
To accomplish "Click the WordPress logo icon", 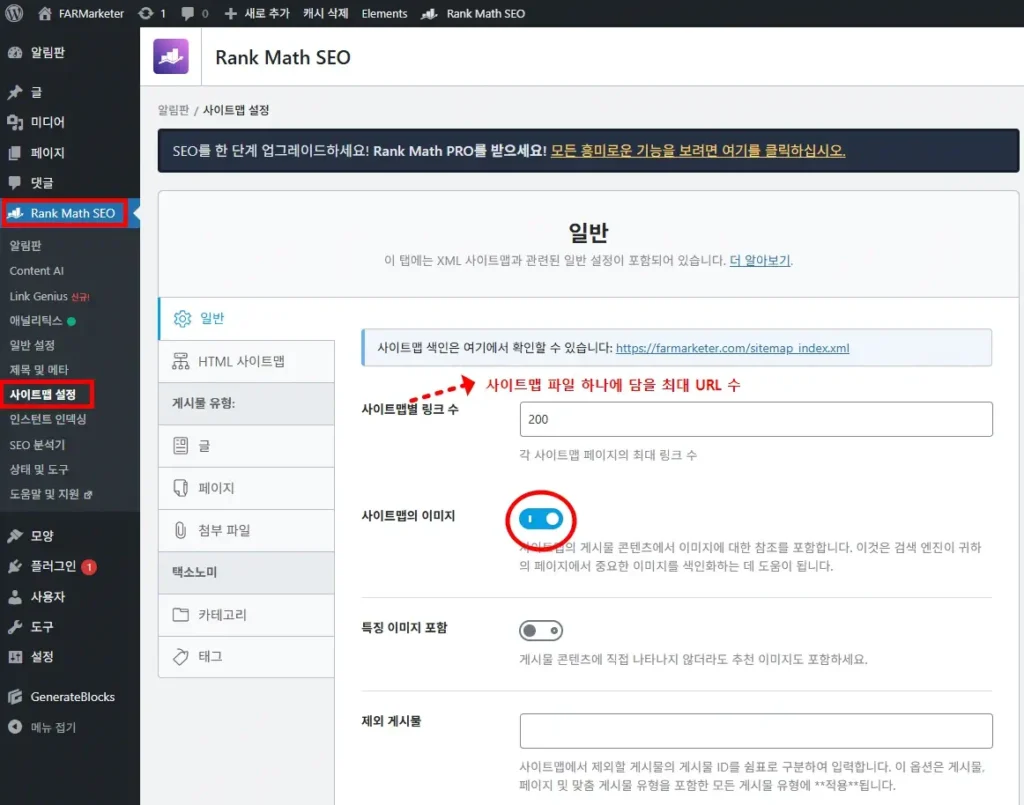I will click(x=14, y=14).
